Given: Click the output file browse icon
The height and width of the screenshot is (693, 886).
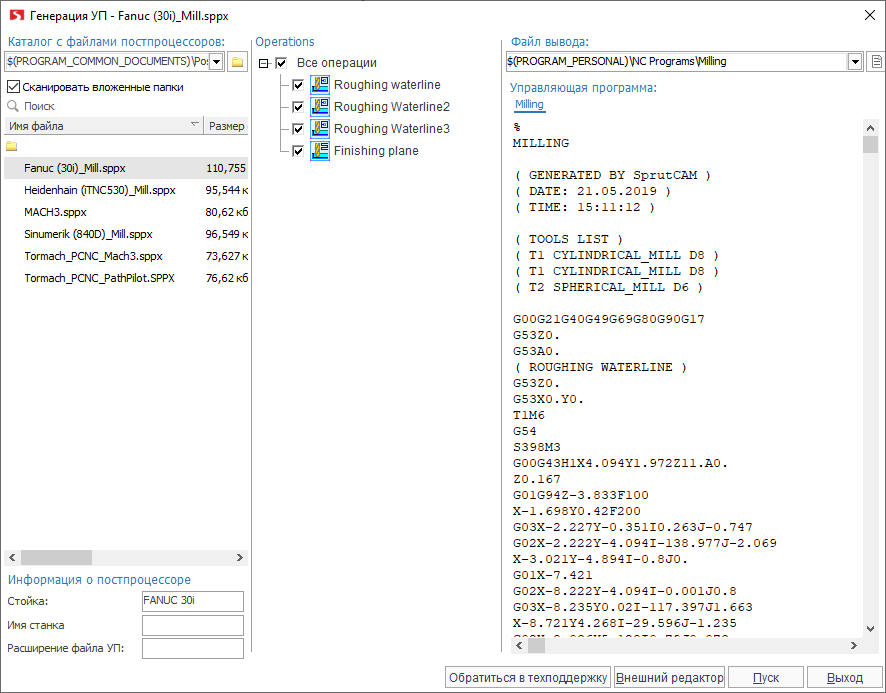Looking at the screenshot, I should pyautogui.click(x=875, y=62).
